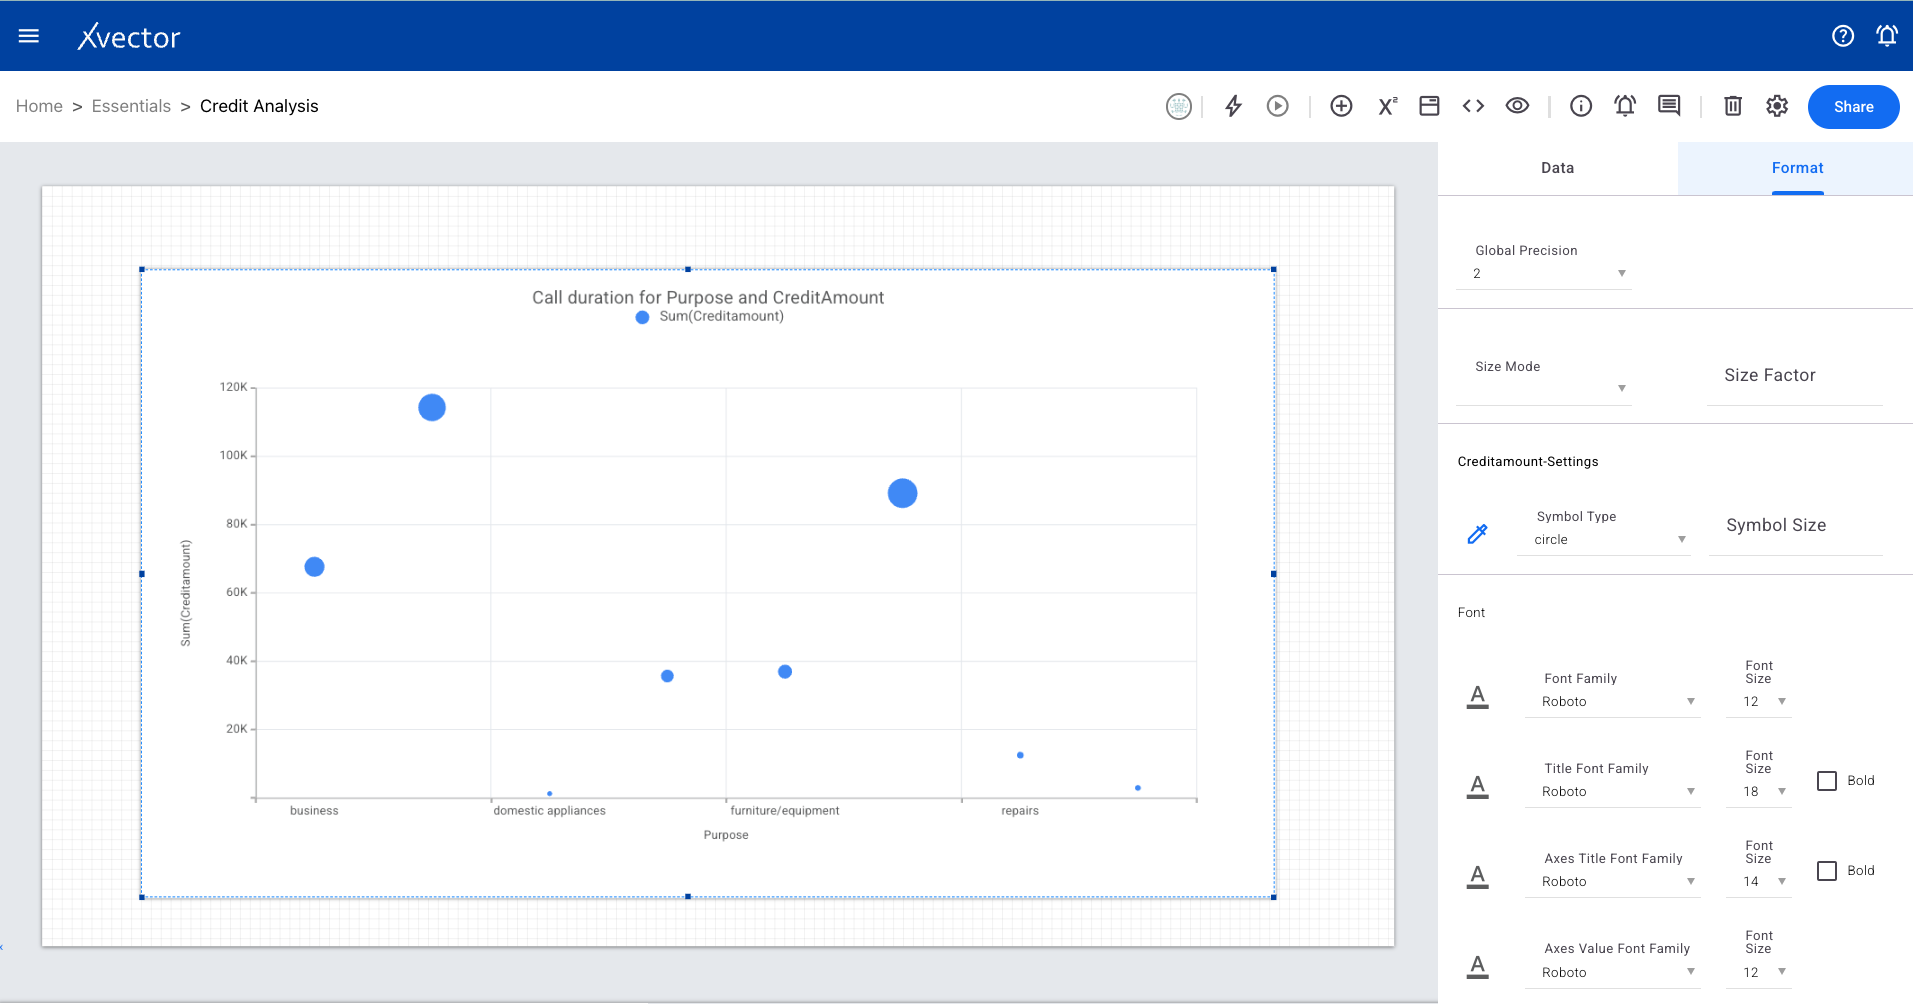Open the X squared formula icon
This screenshot has height=1004, width=1913.
click(x=1387, y=106)
